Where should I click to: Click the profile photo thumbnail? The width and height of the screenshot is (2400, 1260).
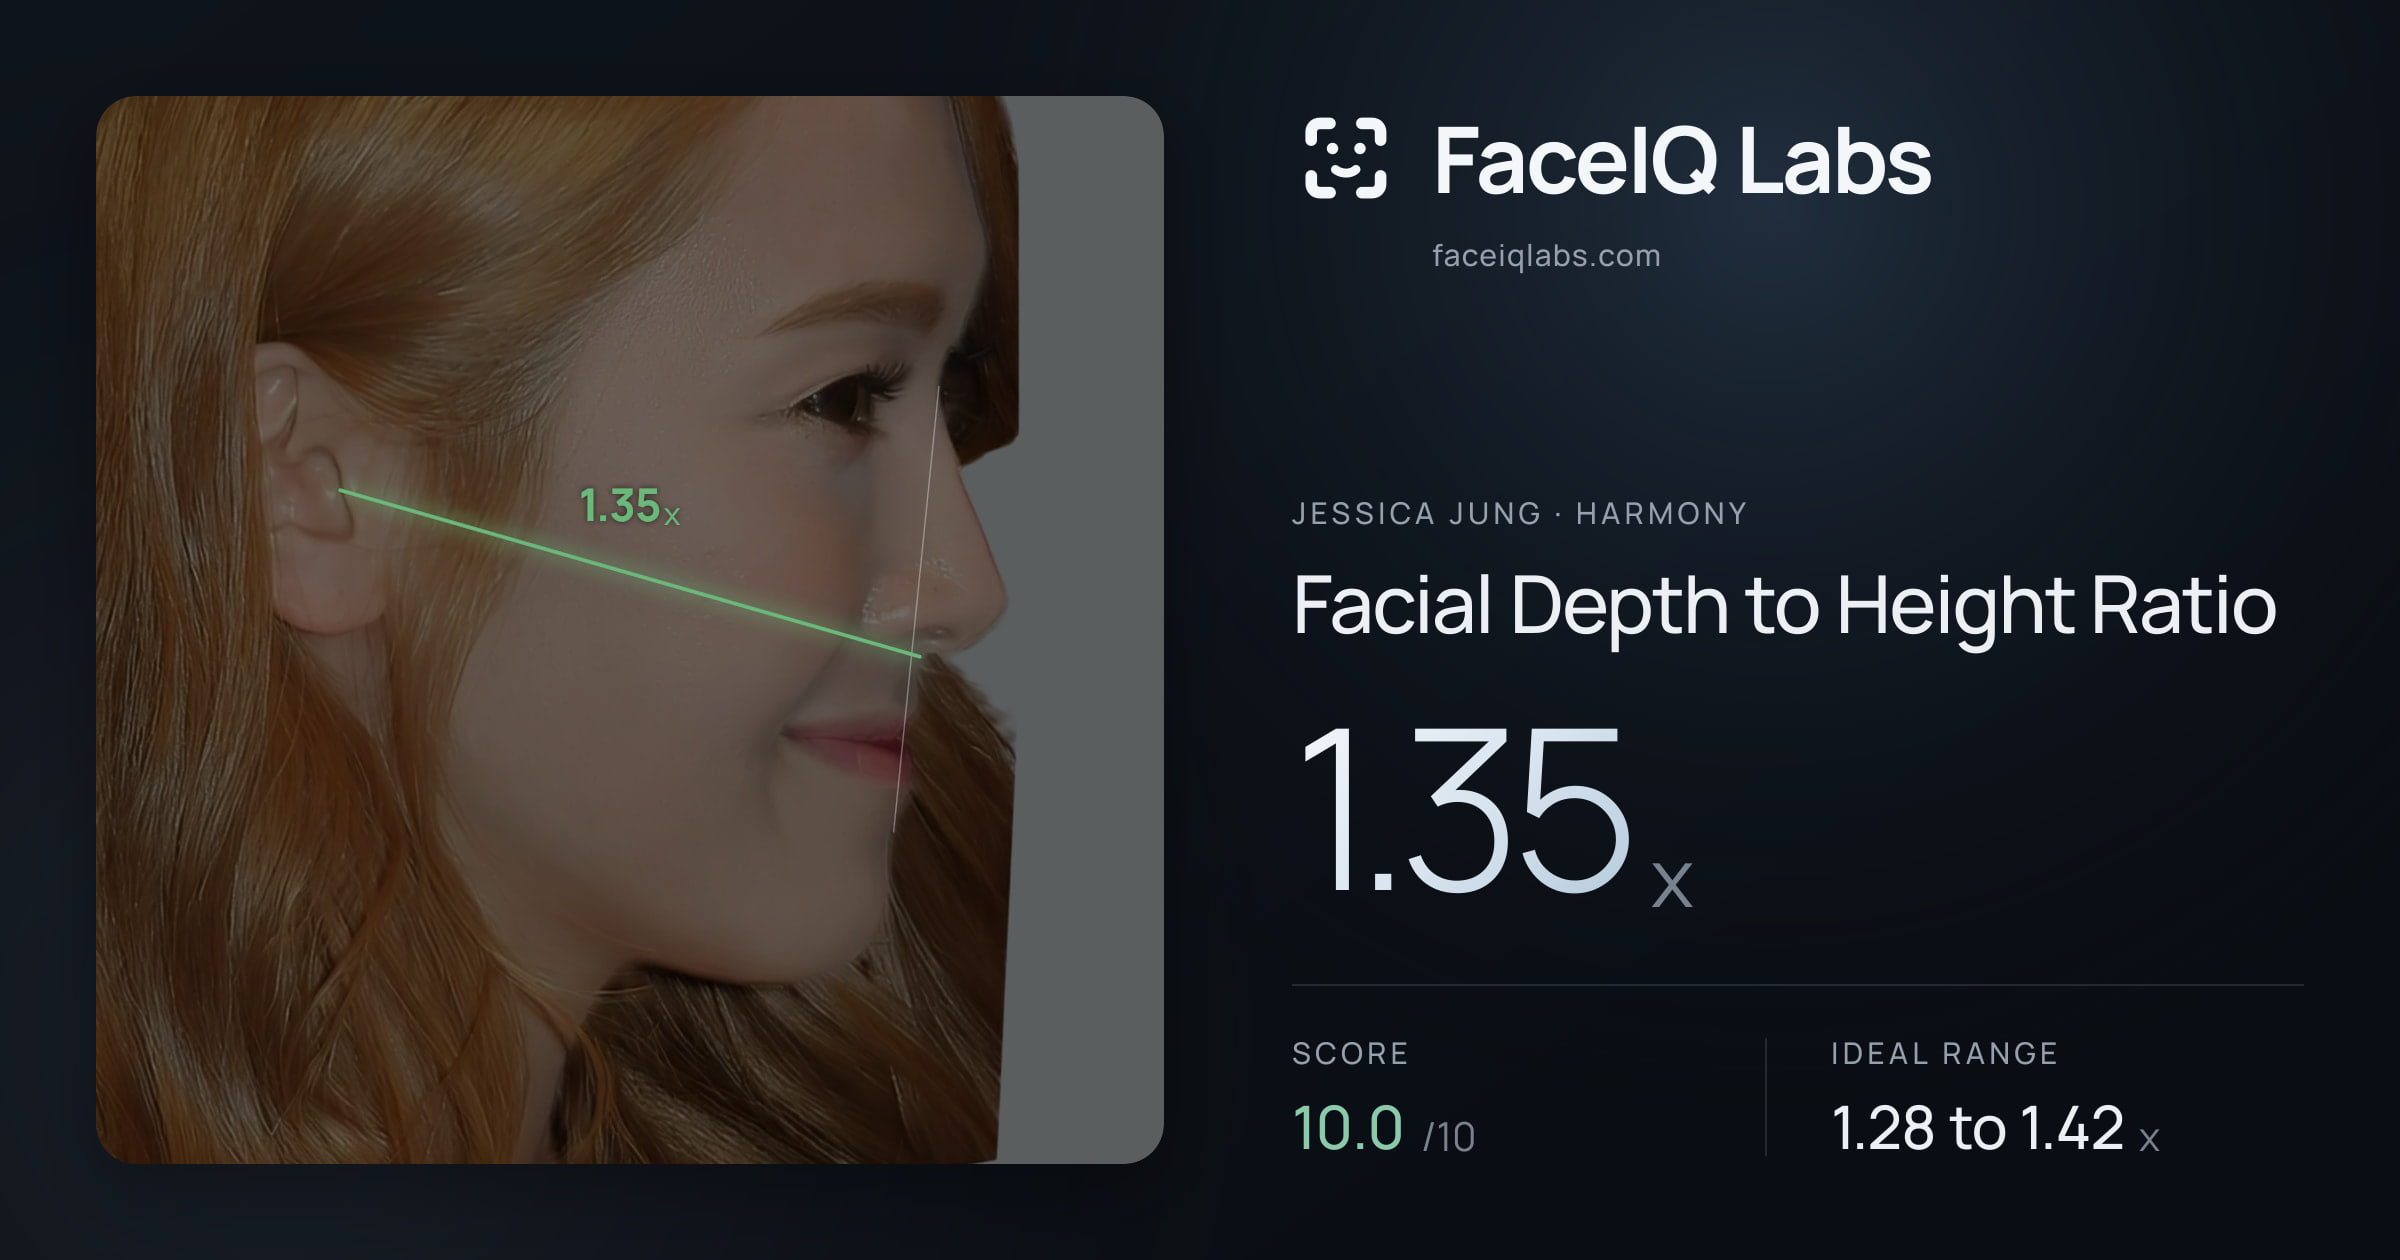point(630,630)
